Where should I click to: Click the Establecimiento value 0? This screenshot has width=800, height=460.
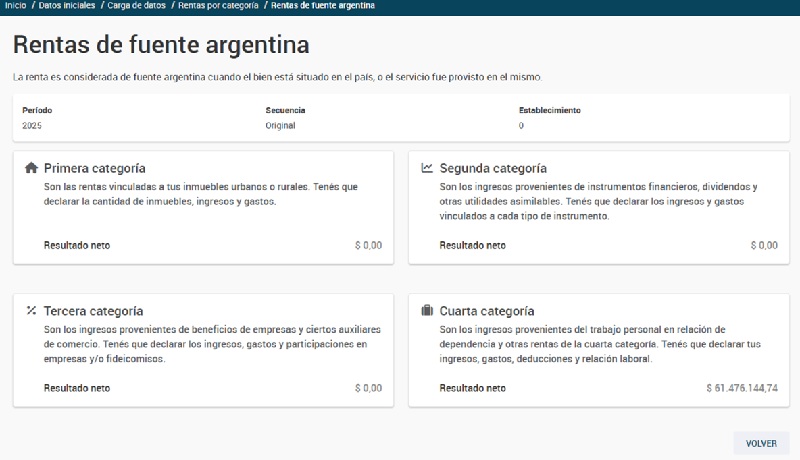tap(521, 126)
